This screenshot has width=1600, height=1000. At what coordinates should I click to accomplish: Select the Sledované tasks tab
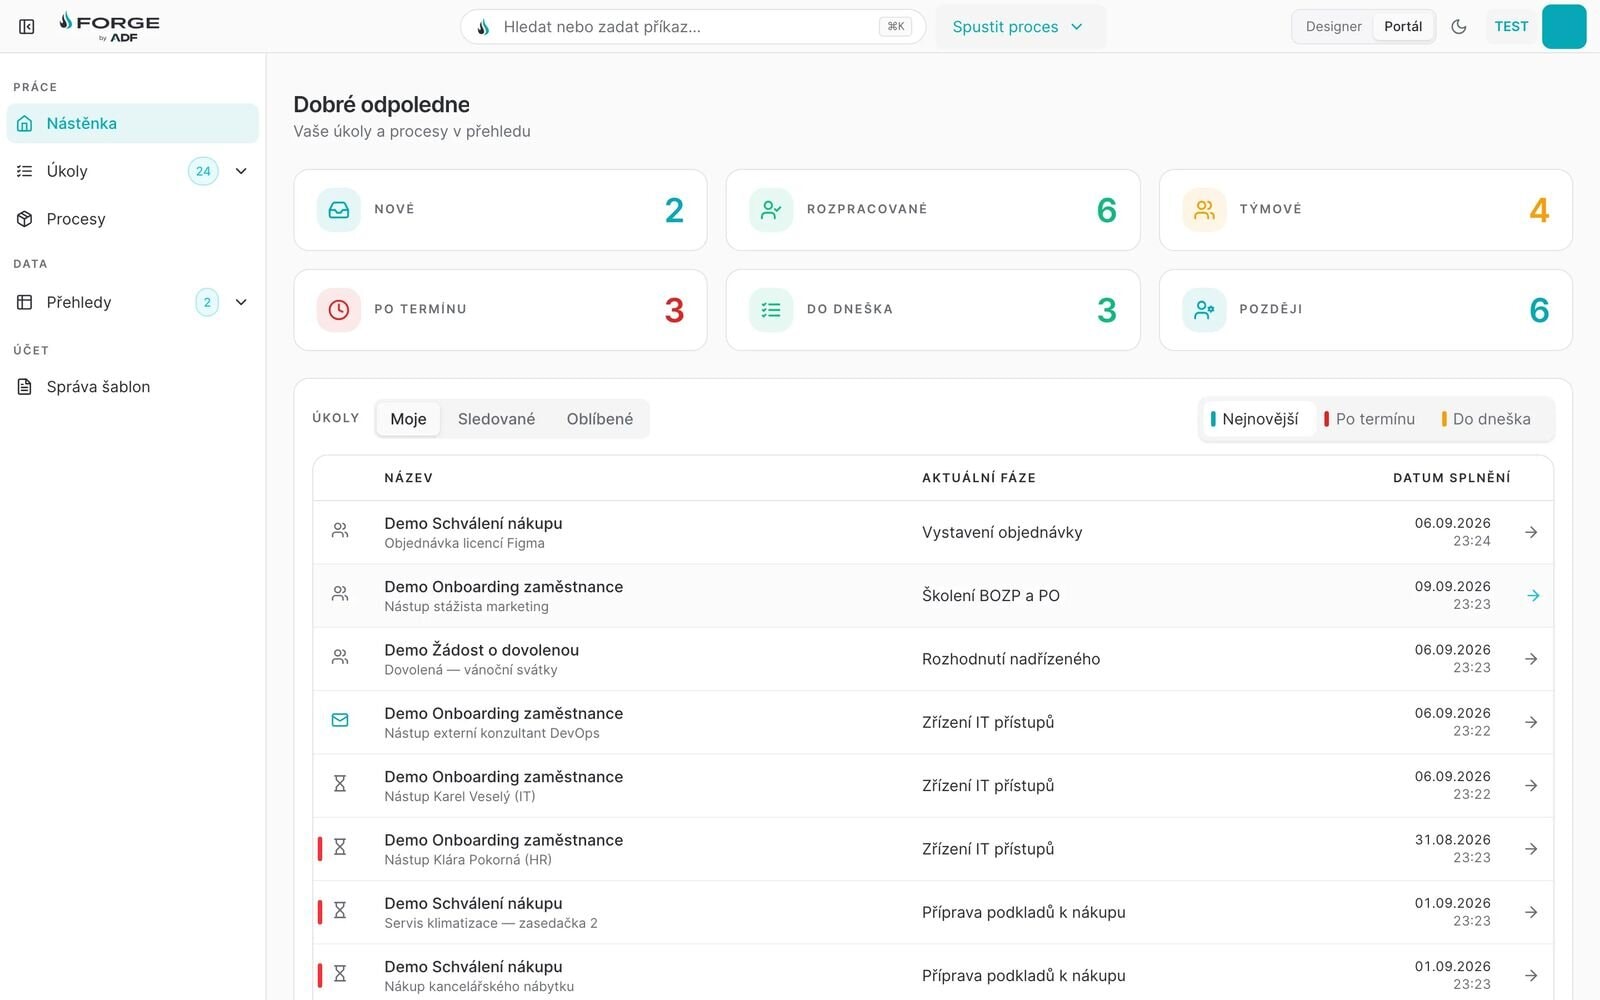pos(496,419)
